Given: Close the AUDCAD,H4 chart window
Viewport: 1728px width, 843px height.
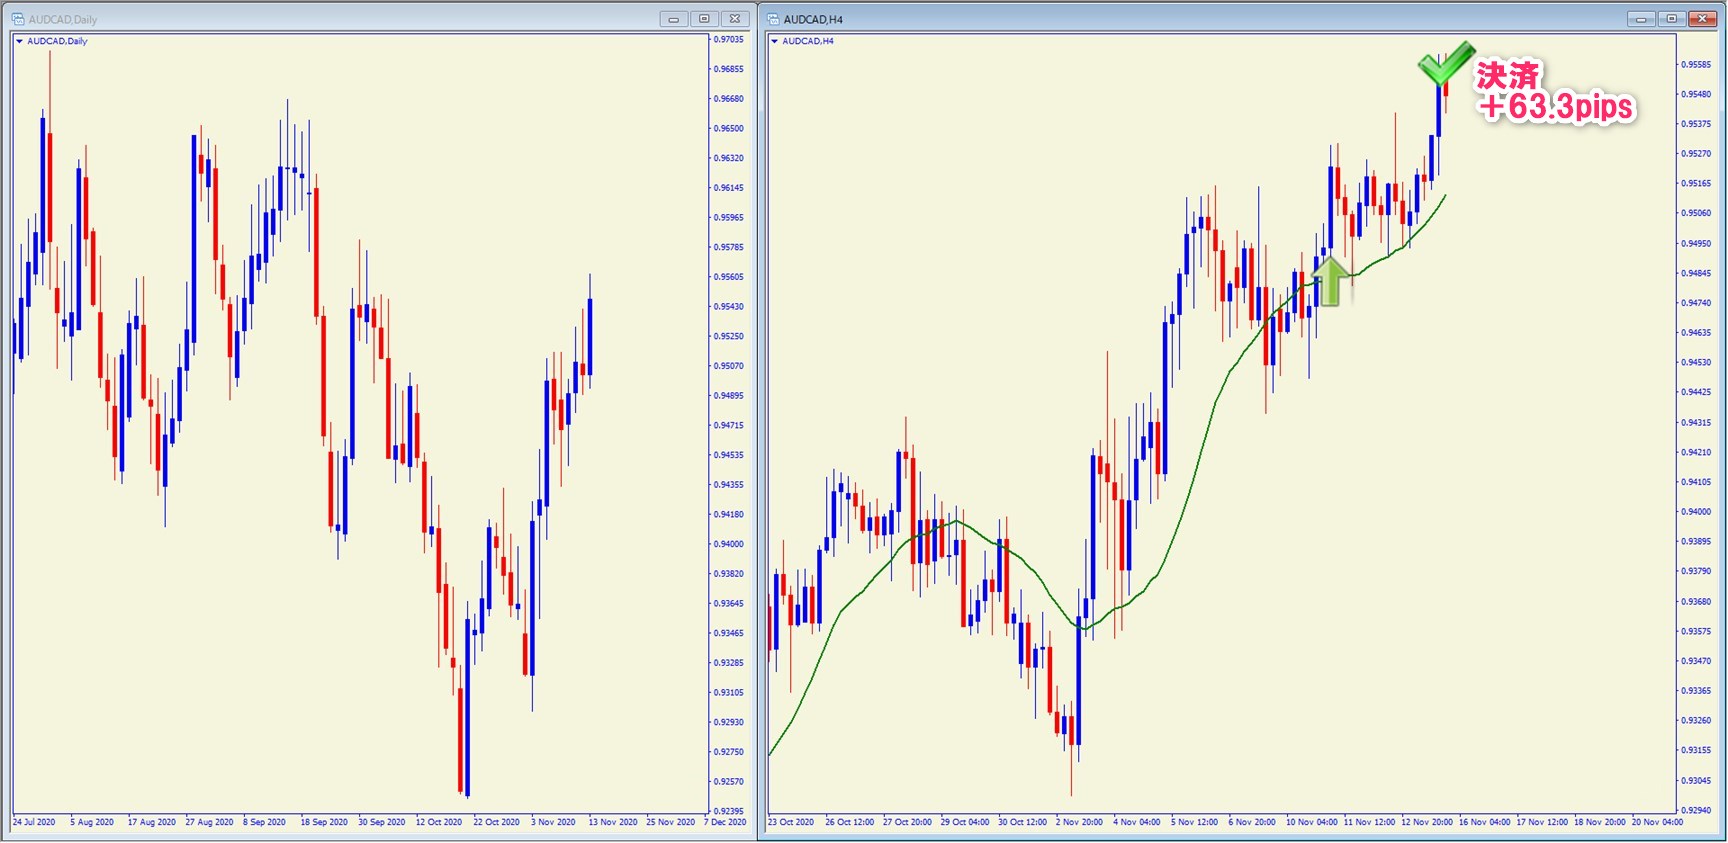Looking at the screenshot, I should tap(1702, 19).
